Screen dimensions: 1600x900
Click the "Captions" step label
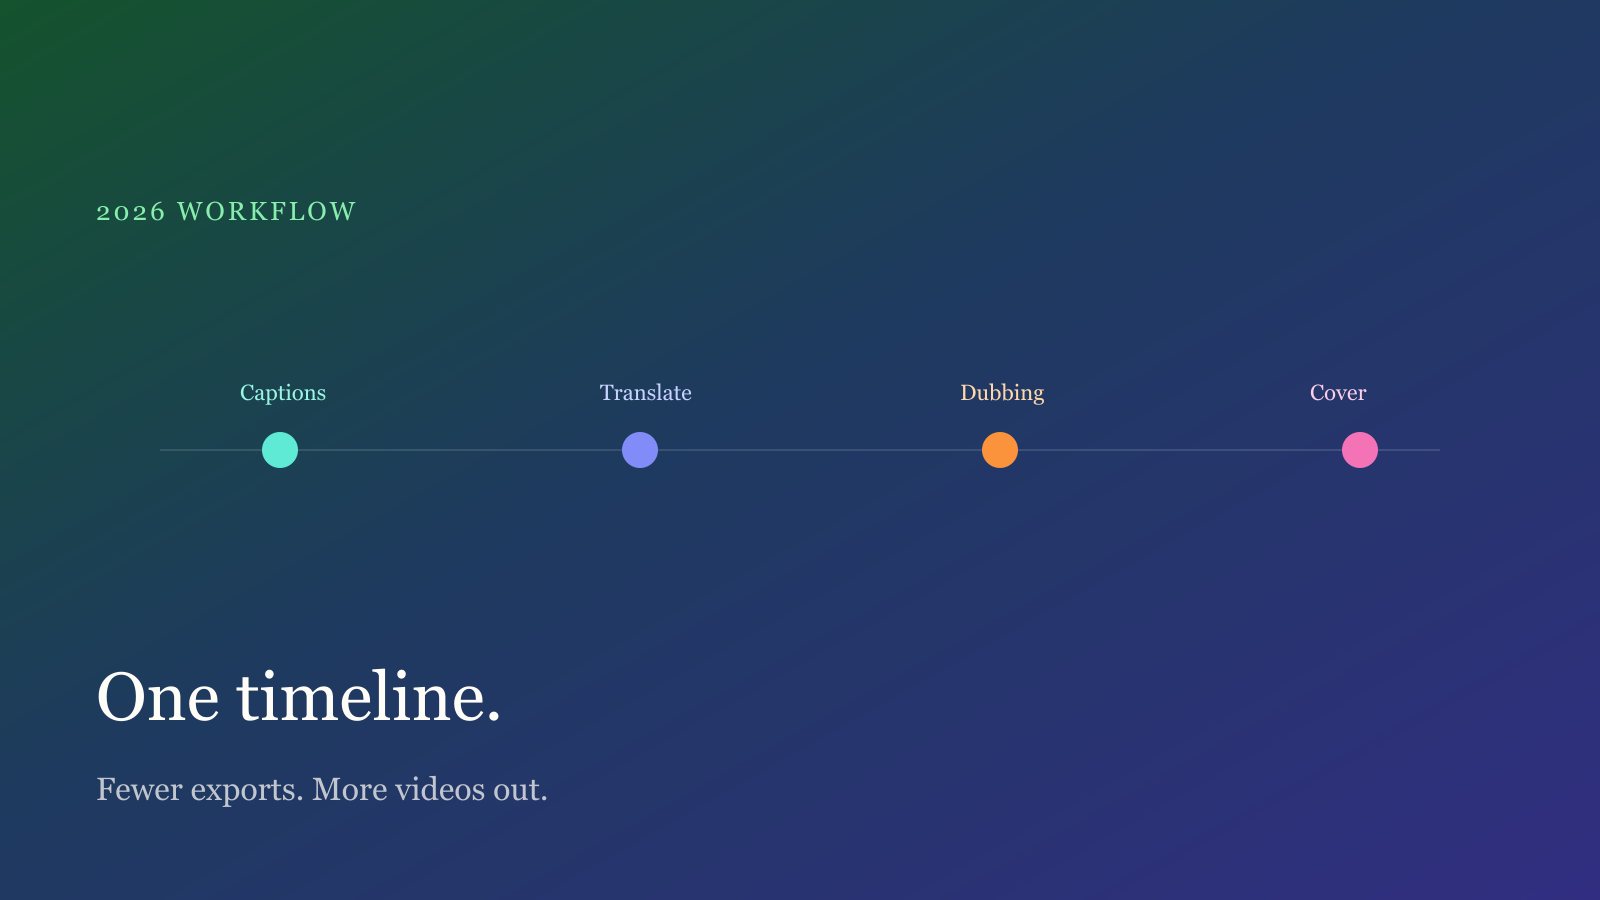[x=283, y=393]
